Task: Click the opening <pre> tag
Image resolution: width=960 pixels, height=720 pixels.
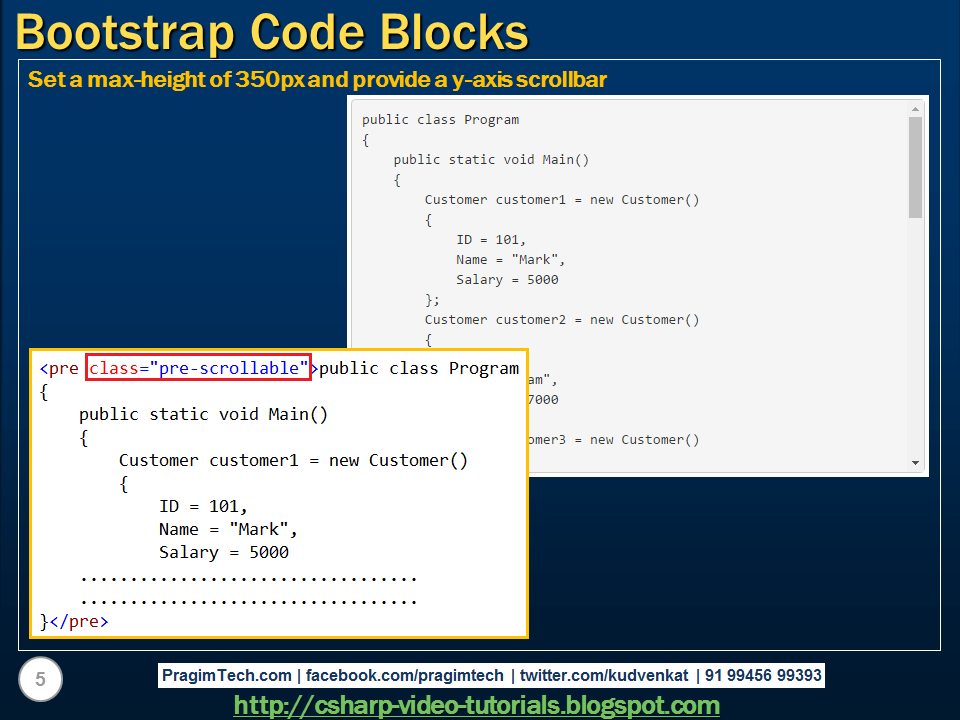Action: pyautogui.click(x=58, y=368)
